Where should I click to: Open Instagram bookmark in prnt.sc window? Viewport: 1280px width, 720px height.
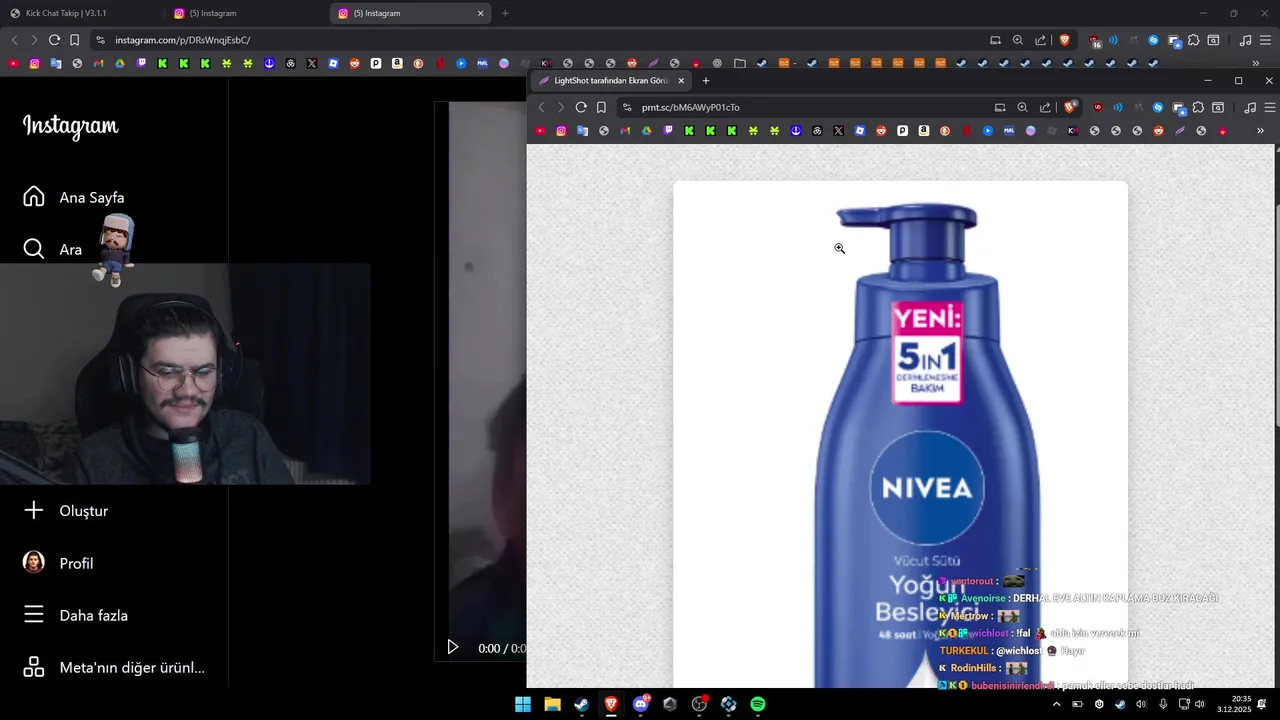561,131
